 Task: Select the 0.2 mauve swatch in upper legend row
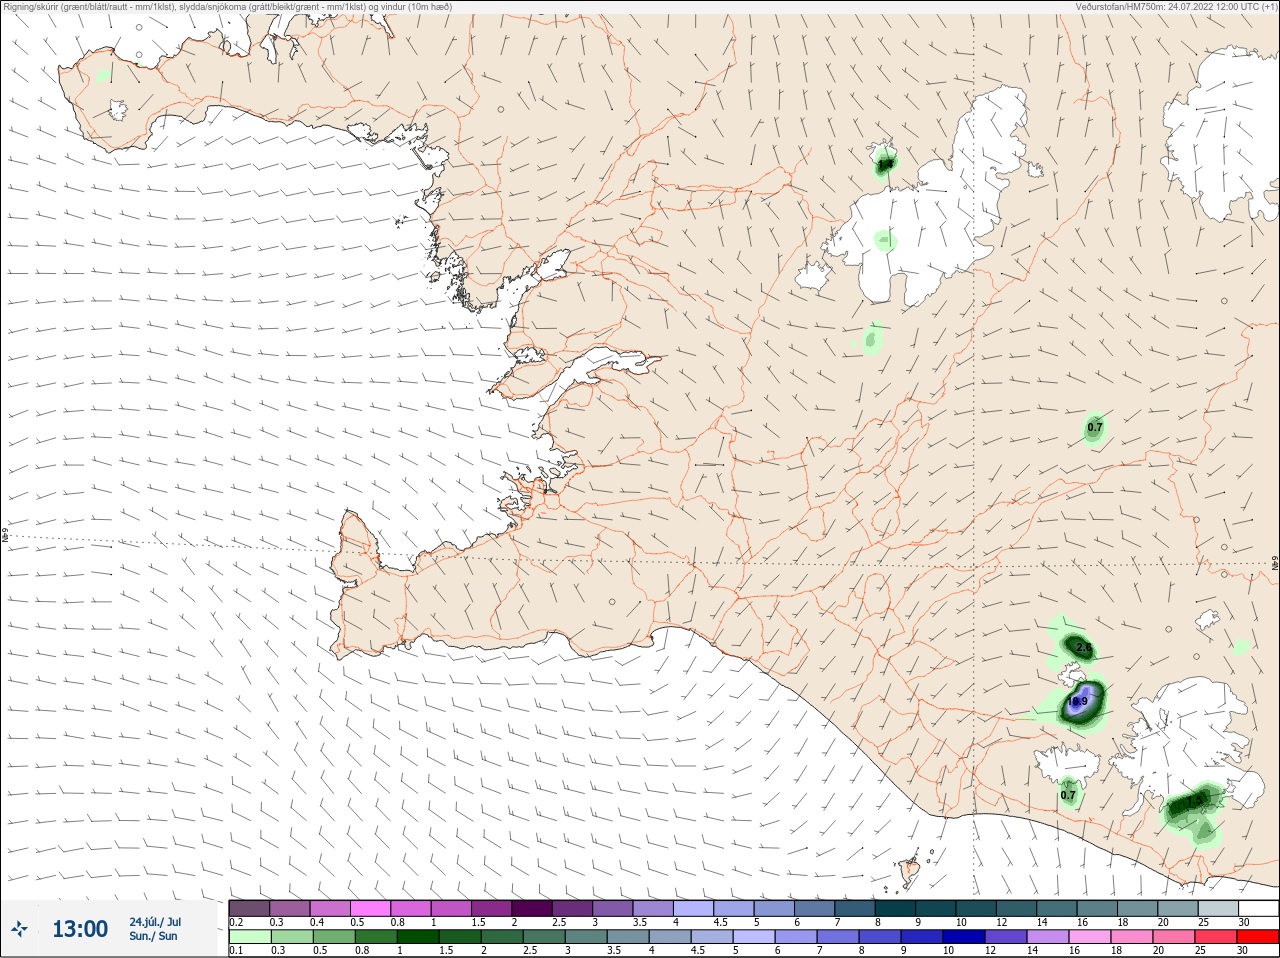[x=249, y=908]
